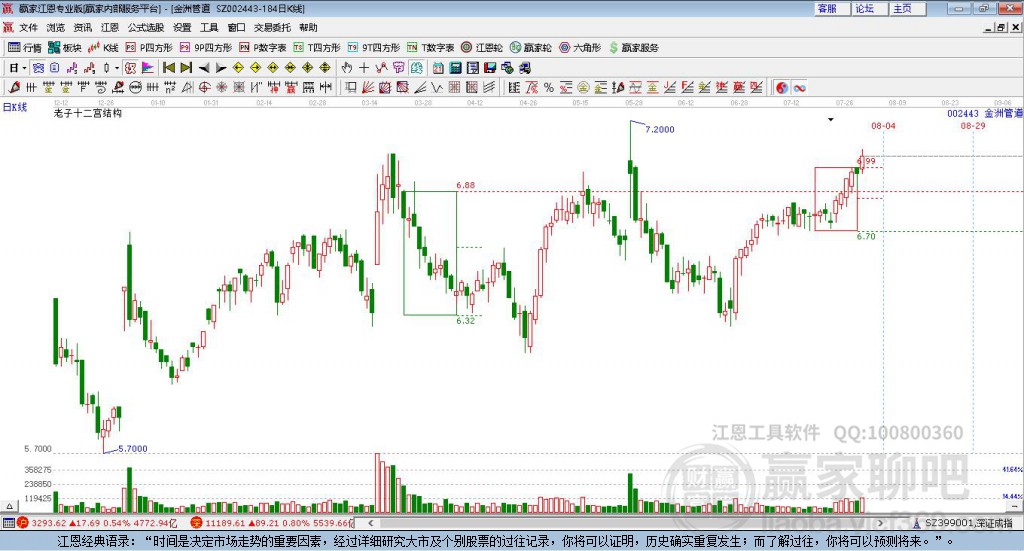Click the 论坛 forum button
The height and width of the screenshot is (551, 1024).
[870, 8]
